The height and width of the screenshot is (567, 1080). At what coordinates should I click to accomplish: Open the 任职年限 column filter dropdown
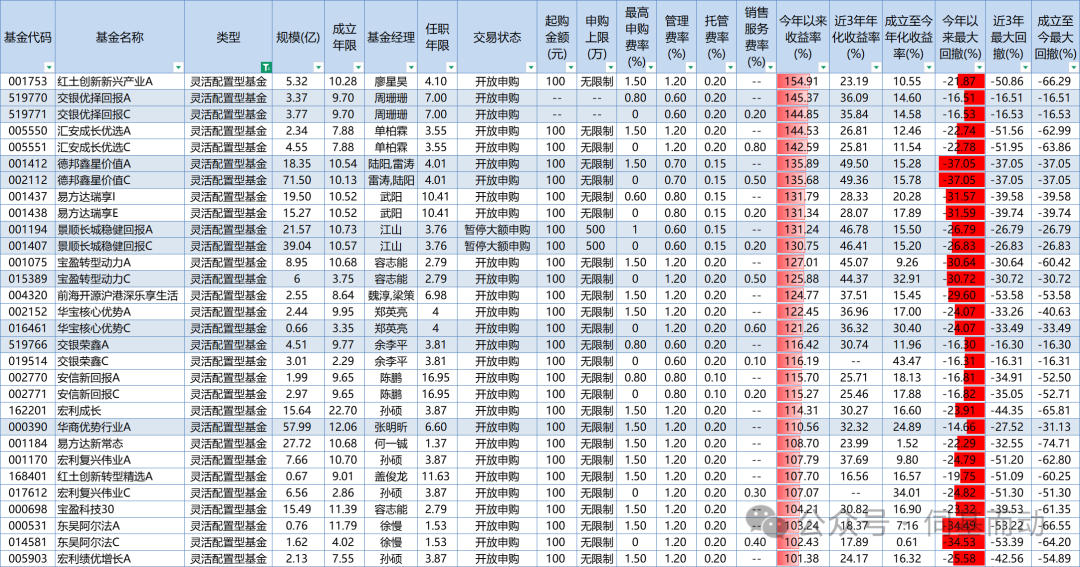451,68
